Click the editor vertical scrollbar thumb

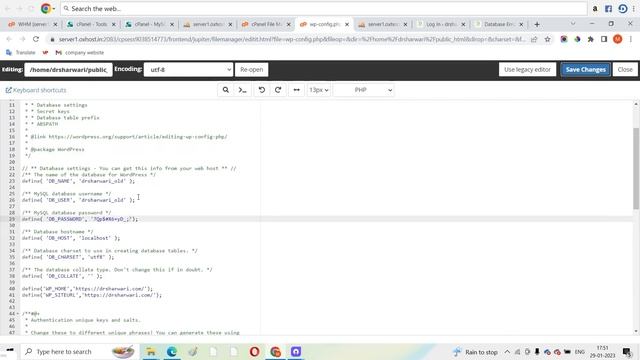point(636,168)
